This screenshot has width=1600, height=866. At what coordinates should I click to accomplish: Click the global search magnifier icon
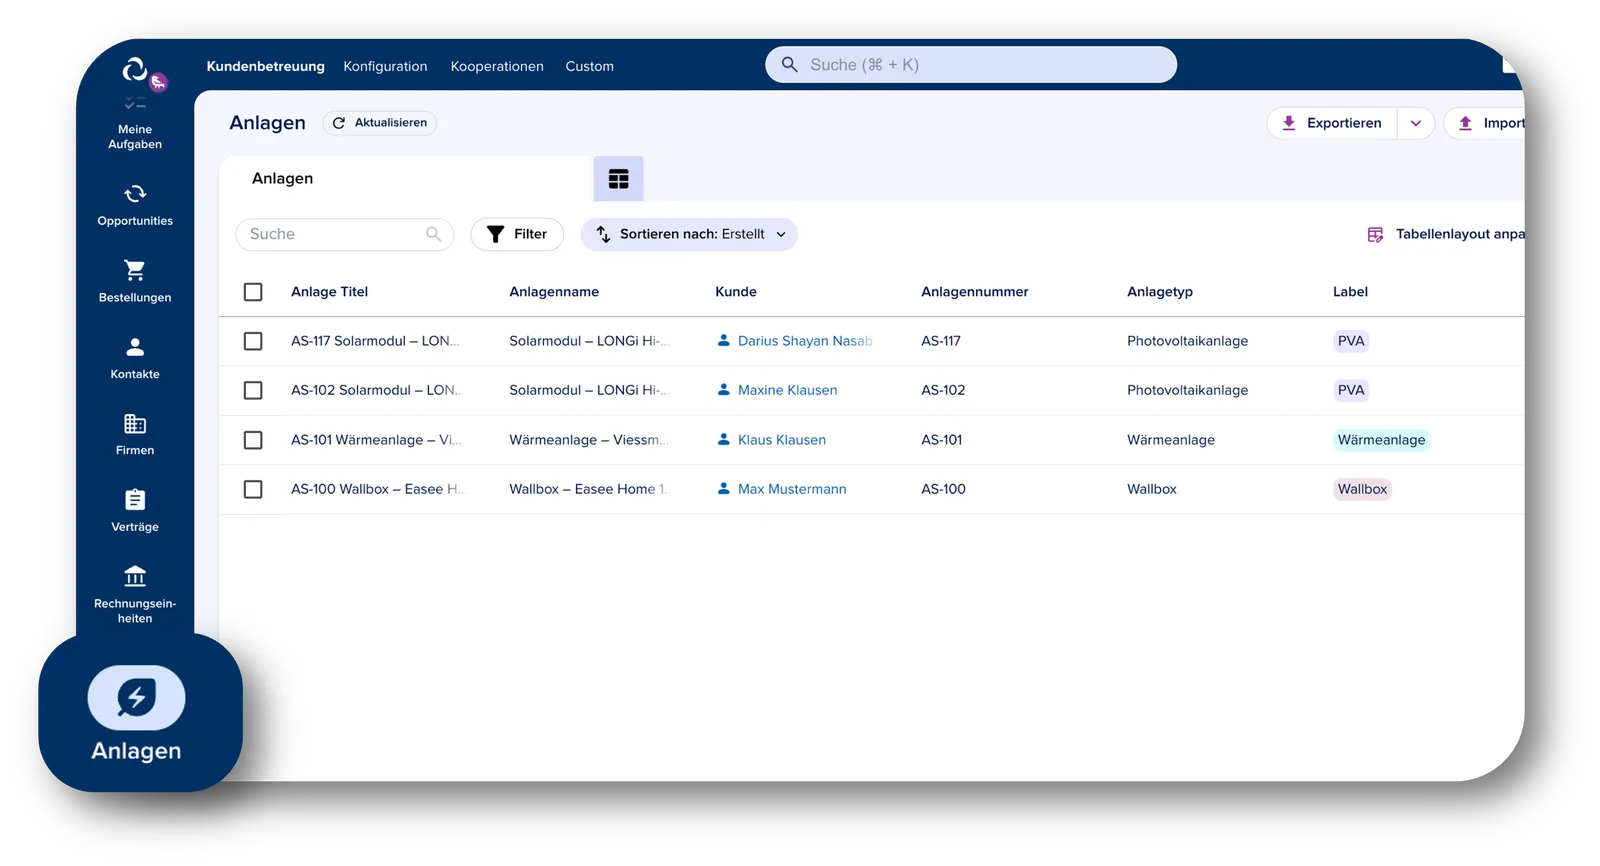(790, 65)
